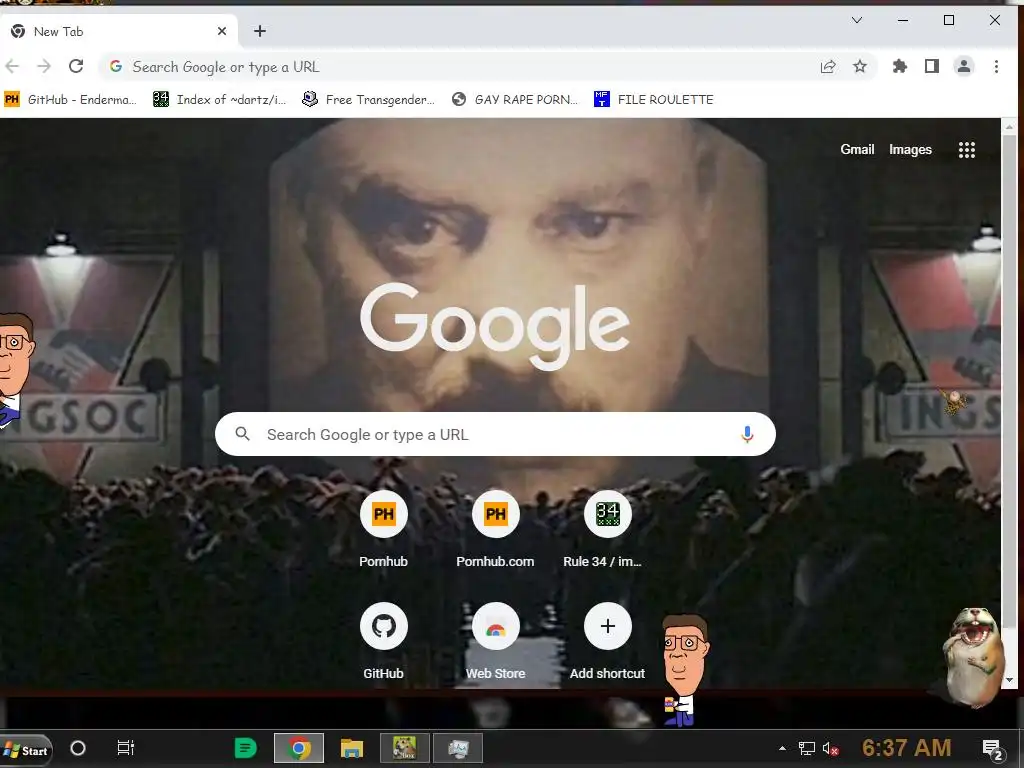This screenshot has width=1024, height=768.
Task: Click the muted volume tray icon
Action: pyautogui.click(x=831, y=749)
